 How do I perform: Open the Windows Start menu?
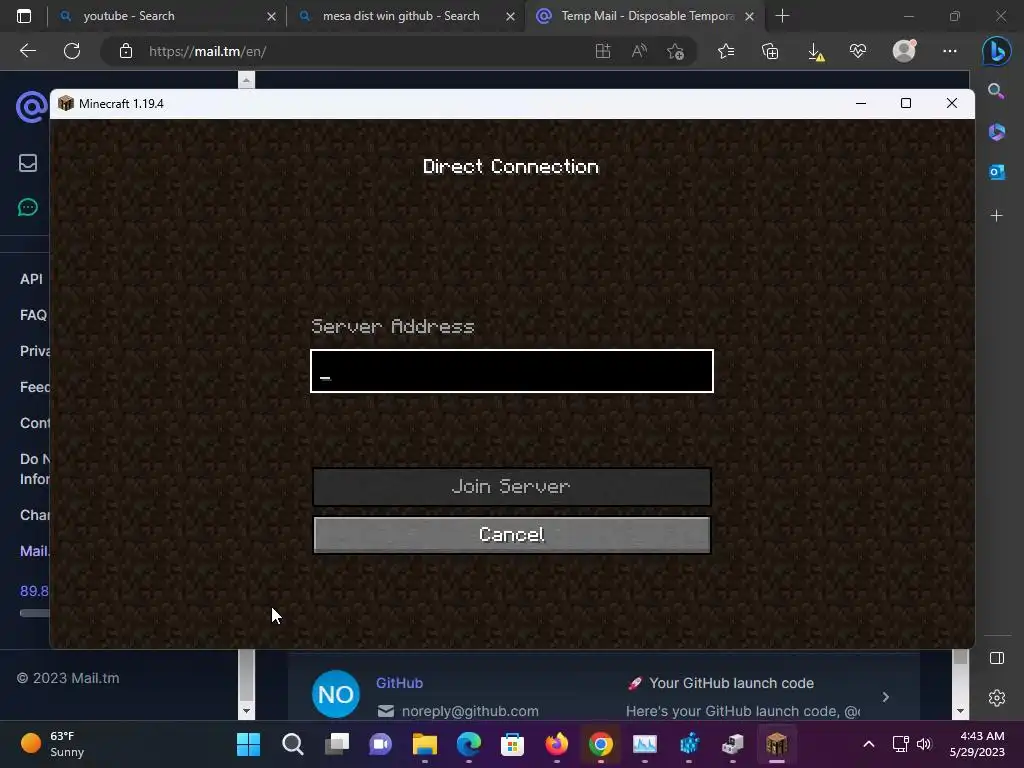tap(248, 744)
